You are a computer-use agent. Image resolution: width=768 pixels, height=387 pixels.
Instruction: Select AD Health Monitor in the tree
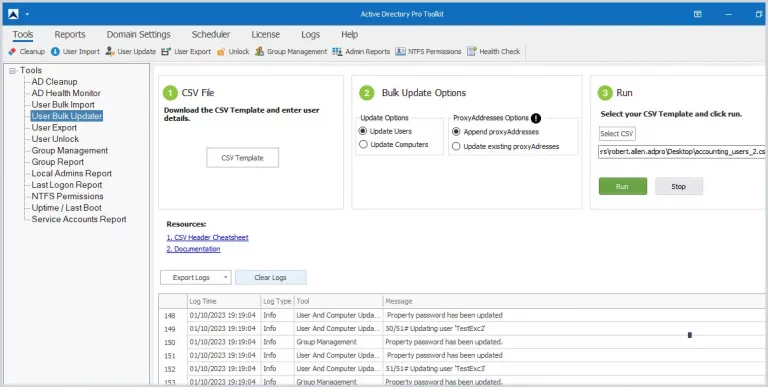[66, 93]
